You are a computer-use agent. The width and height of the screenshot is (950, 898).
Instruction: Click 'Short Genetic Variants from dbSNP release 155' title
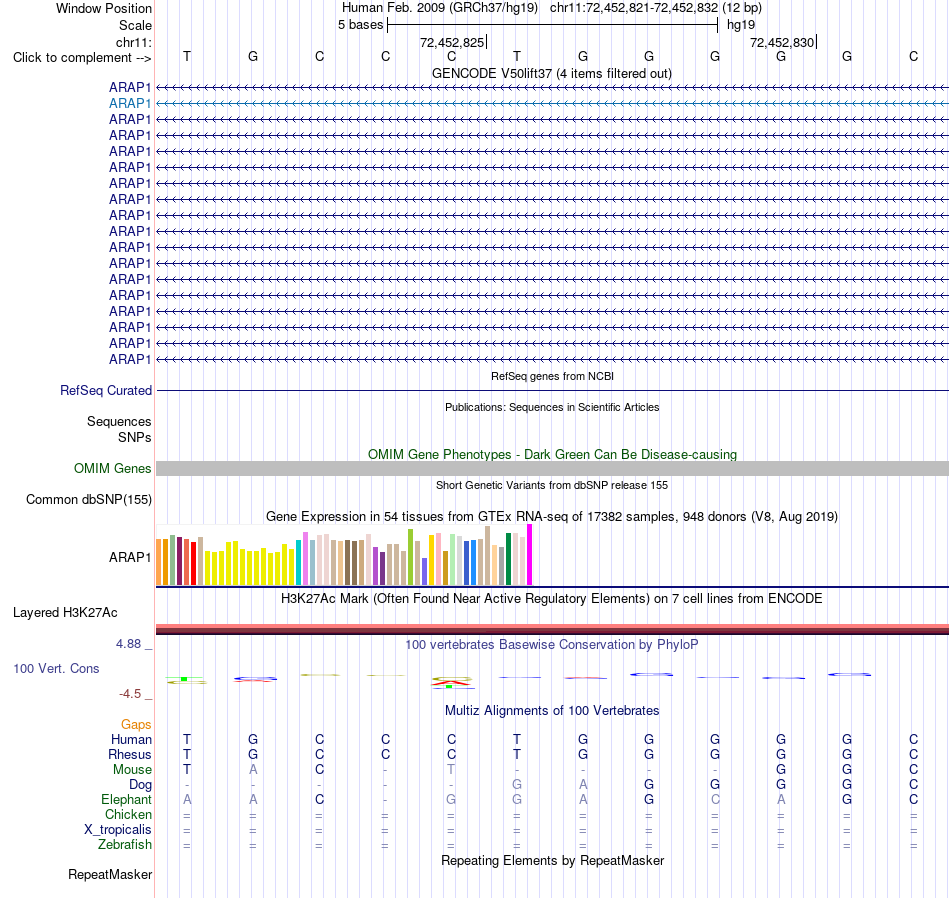(552, 485)
